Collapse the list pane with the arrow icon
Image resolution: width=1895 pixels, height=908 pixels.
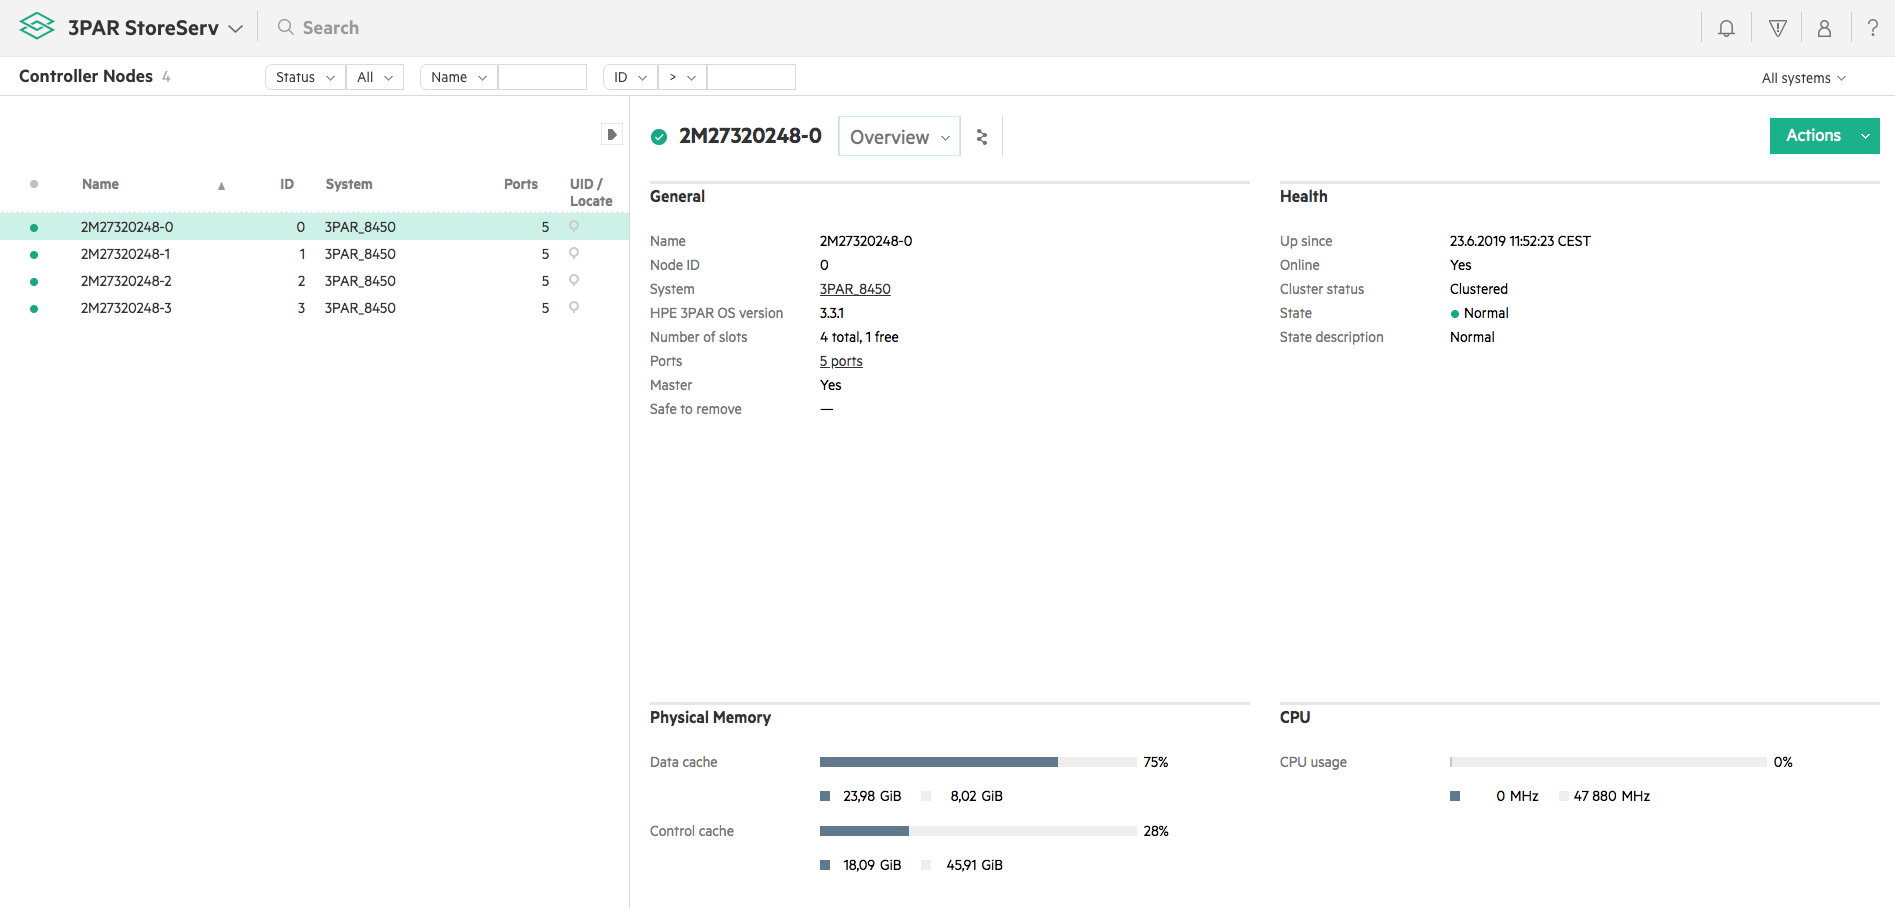pos(612,134)
